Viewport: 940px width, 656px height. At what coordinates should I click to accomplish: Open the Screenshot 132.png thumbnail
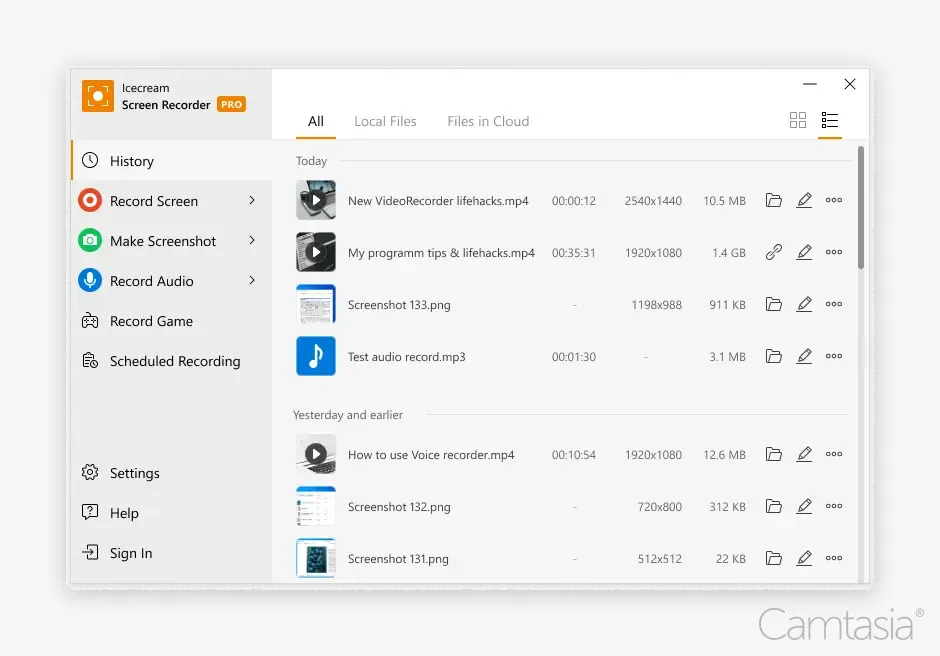[x=316, y=506]
